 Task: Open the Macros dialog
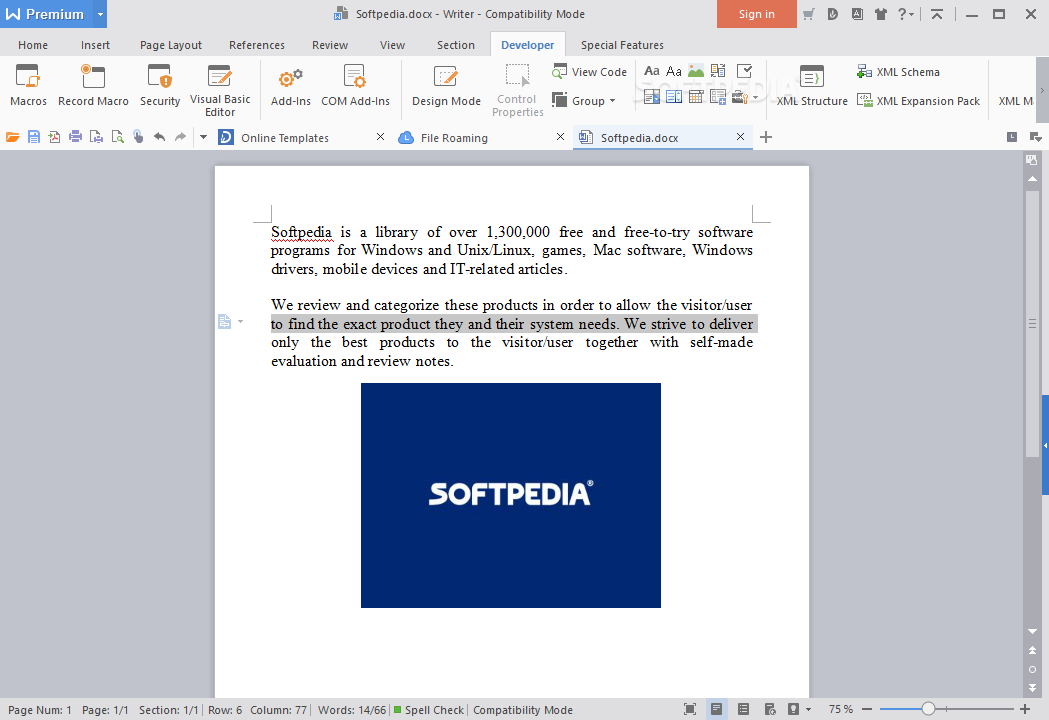coord(28,86)
